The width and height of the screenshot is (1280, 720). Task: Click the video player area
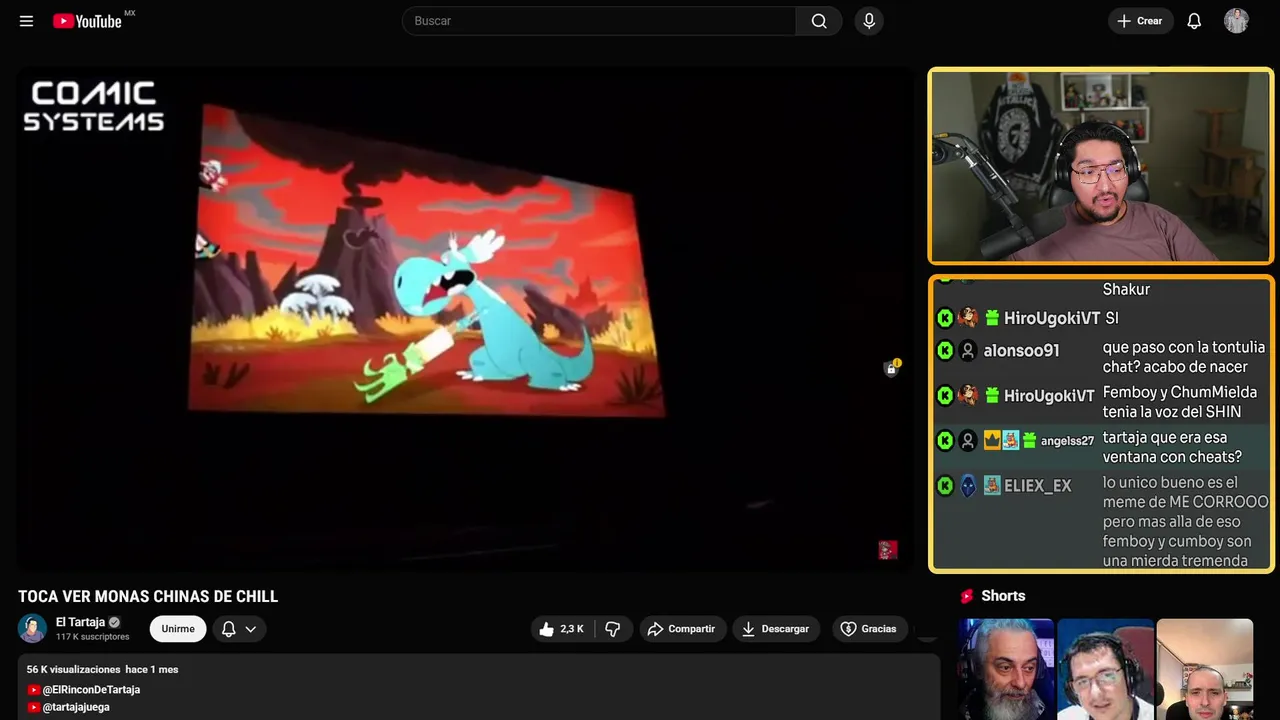tap(465, 320)
